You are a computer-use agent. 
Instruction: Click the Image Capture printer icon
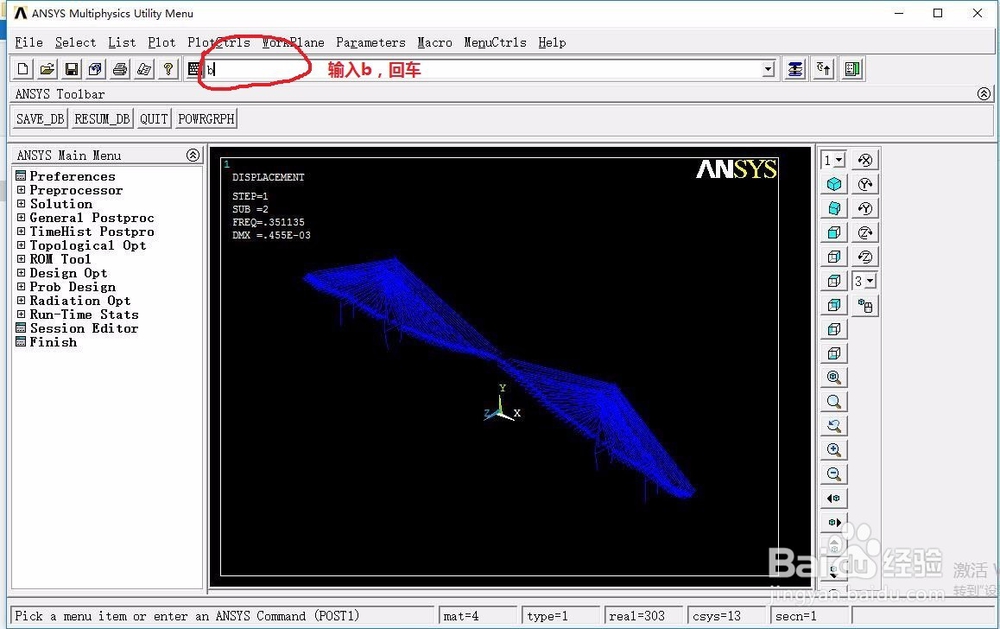coord(120,69)
